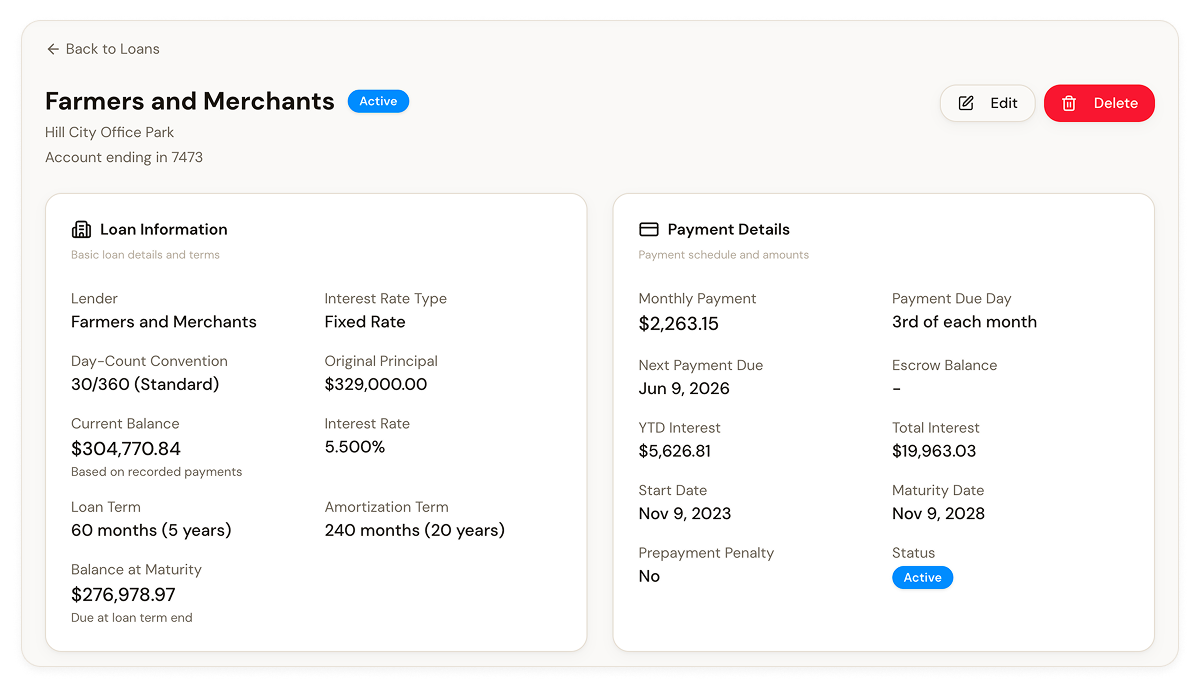1200x687 pixels.
Task: Click Account ending in 7473 text
Action: click(x=124, y=157)
